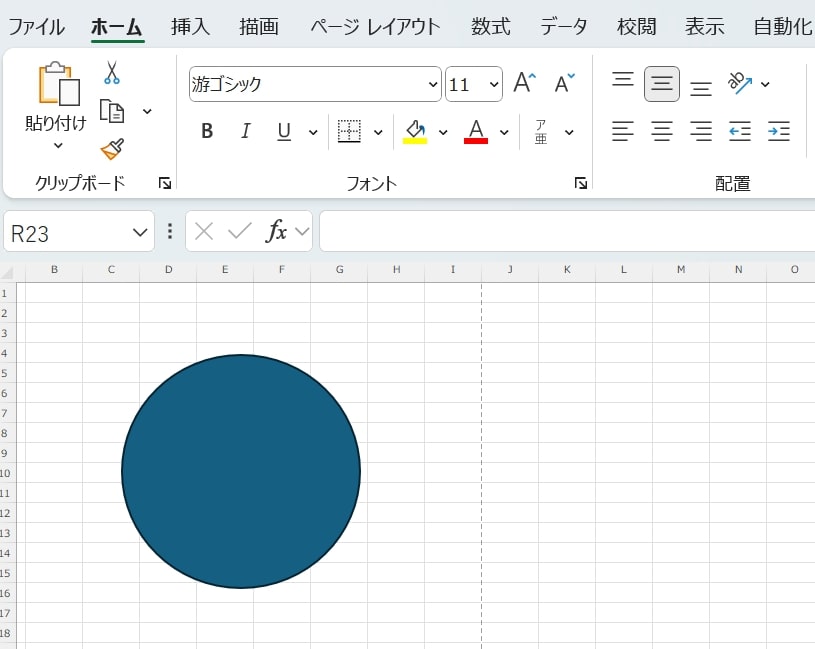Toggle underline formatting
The height and width of the screenshot is (649, 815).
(284, 131)
